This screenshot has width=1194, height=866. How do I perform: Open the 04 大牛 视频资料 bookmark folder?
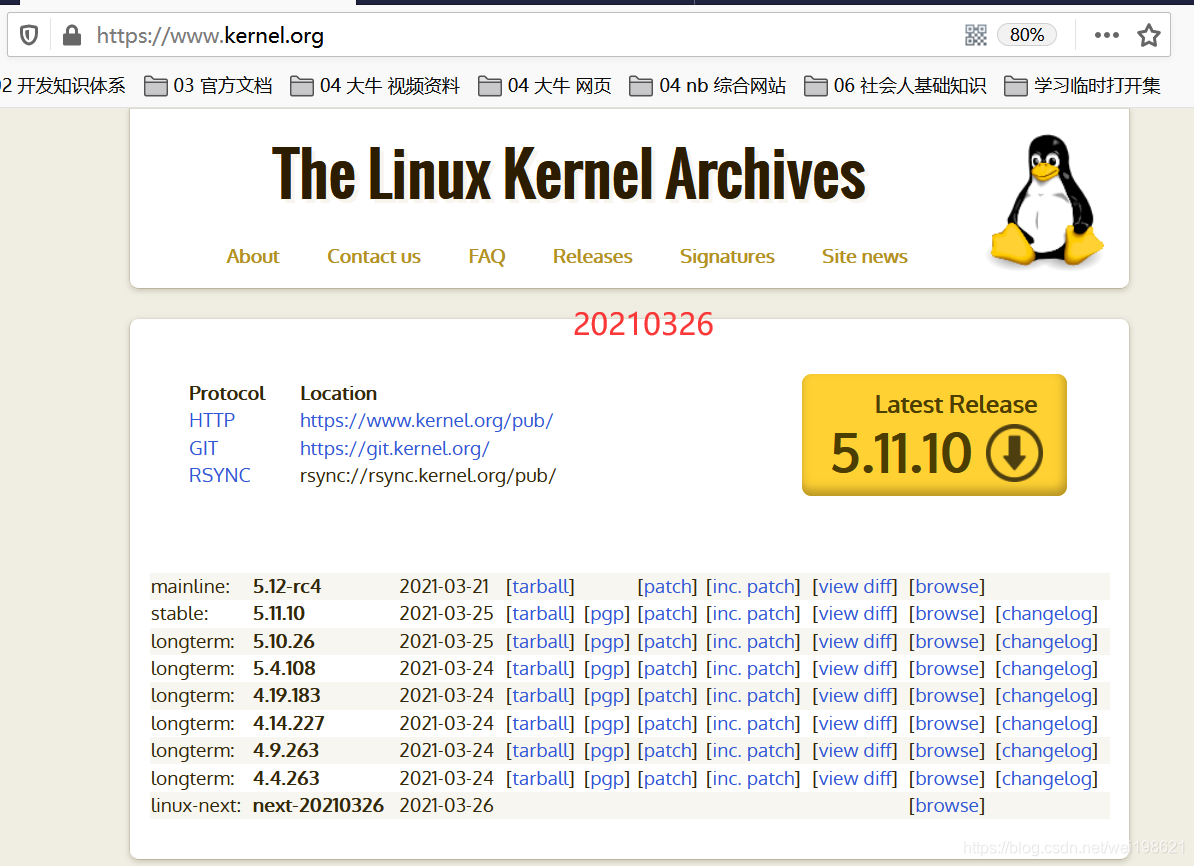click(x=375, y=86)
